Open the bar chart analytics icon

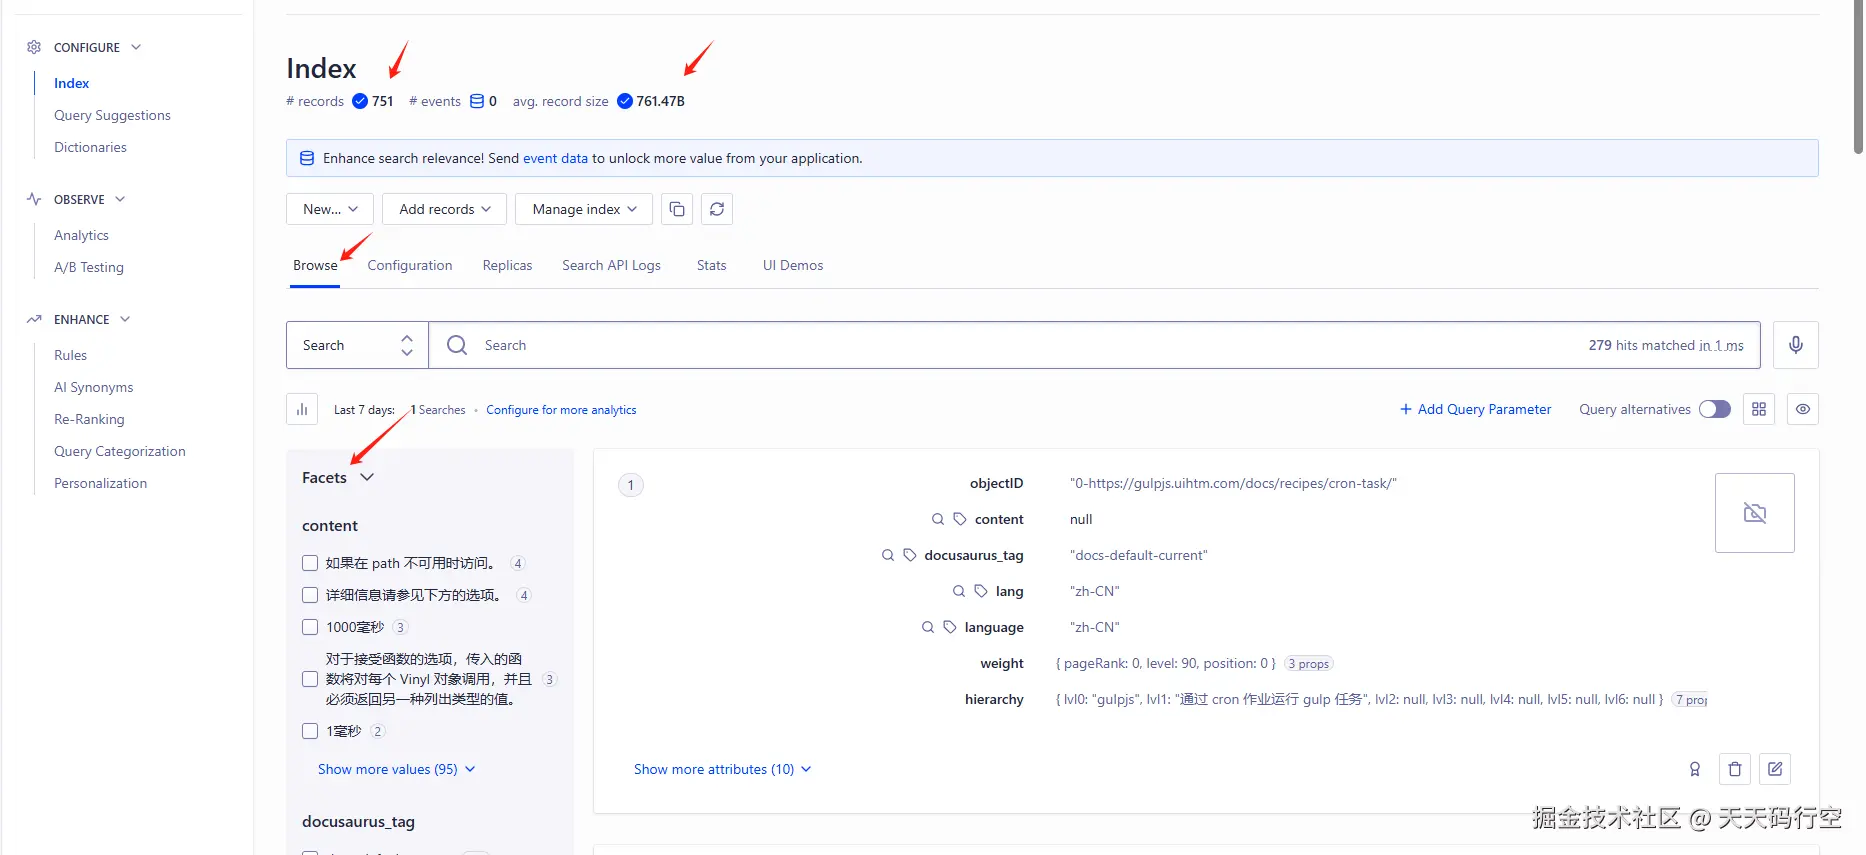click(302, 409)
